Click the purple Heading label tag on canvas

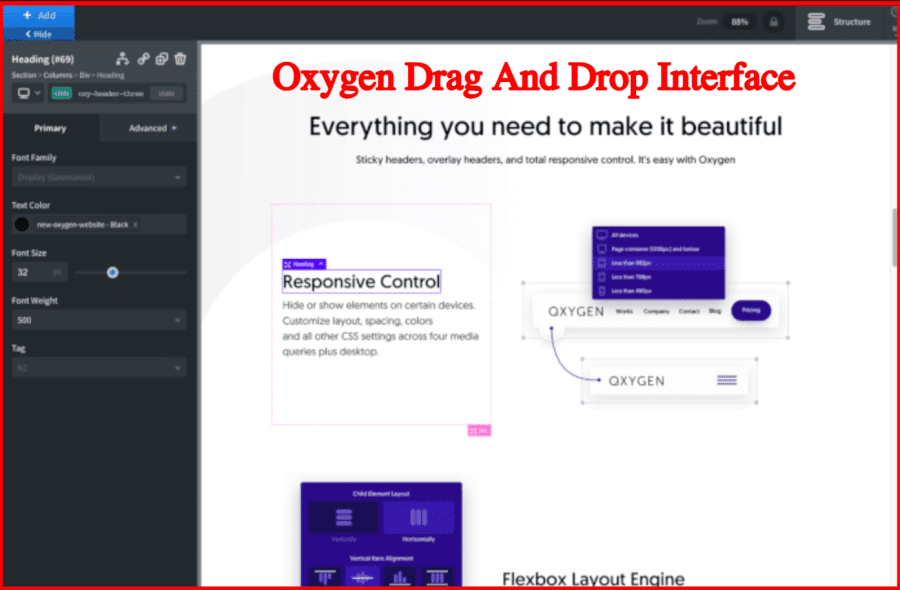(x=304, y=264)
